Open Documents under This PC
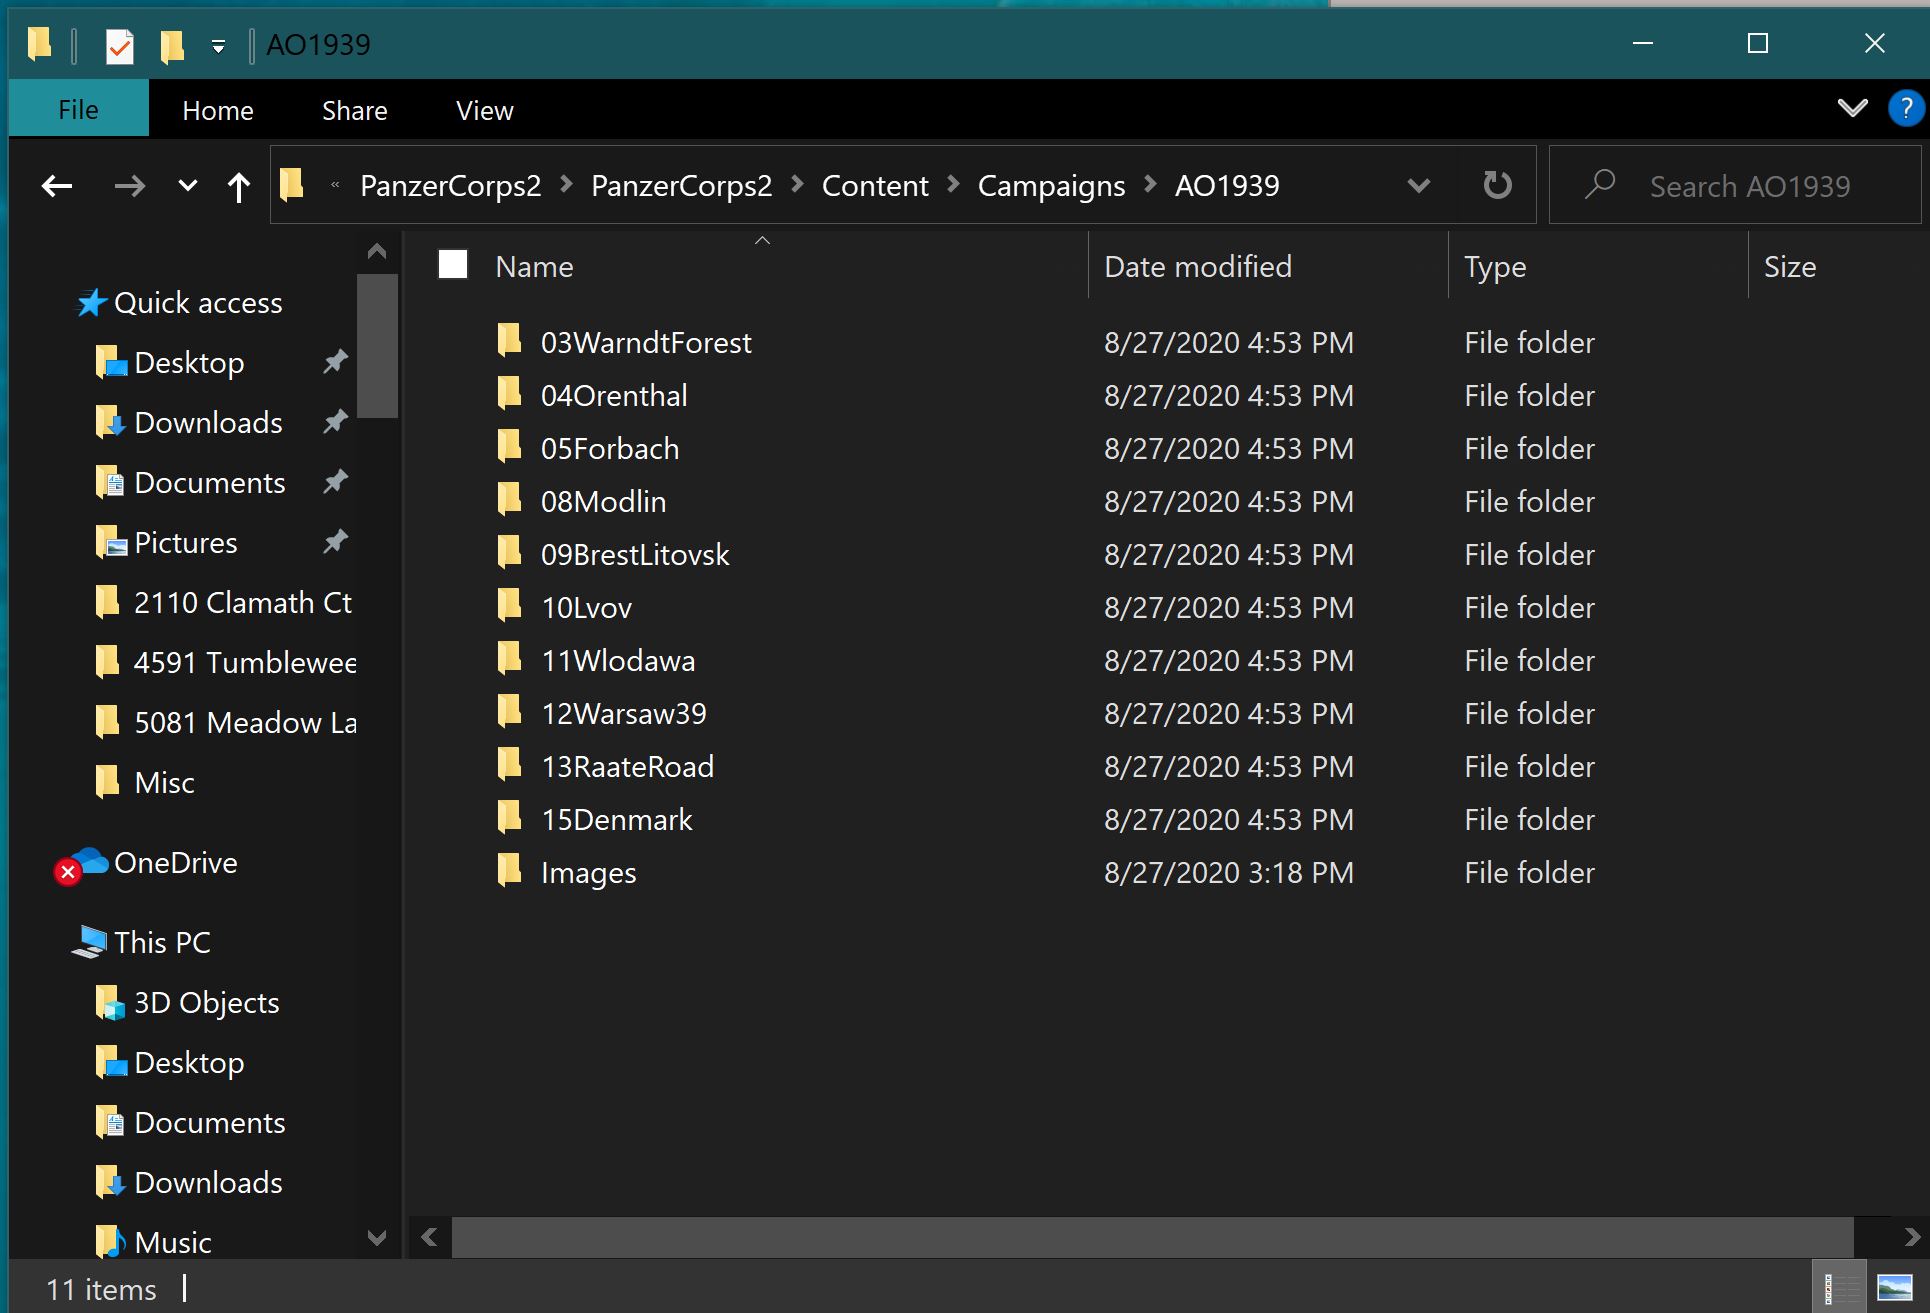Image resolution: width=1930 pixels, height=1313 pixels. [x=210, y=1123]
